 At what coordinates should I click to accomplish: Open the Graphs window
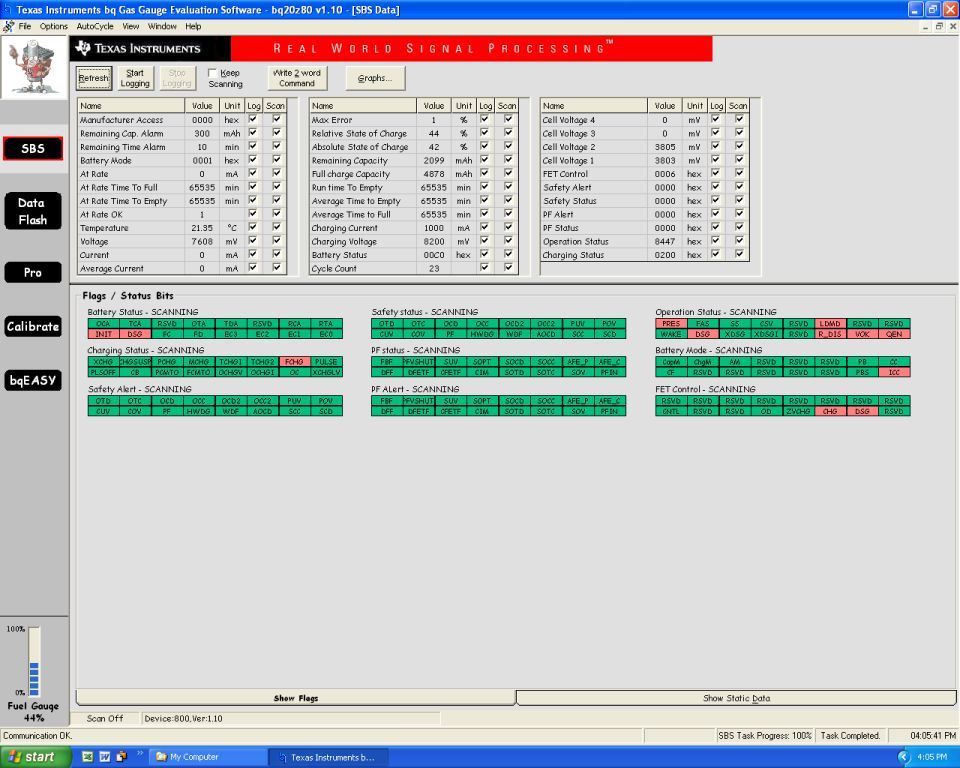(x=375, y=78)
